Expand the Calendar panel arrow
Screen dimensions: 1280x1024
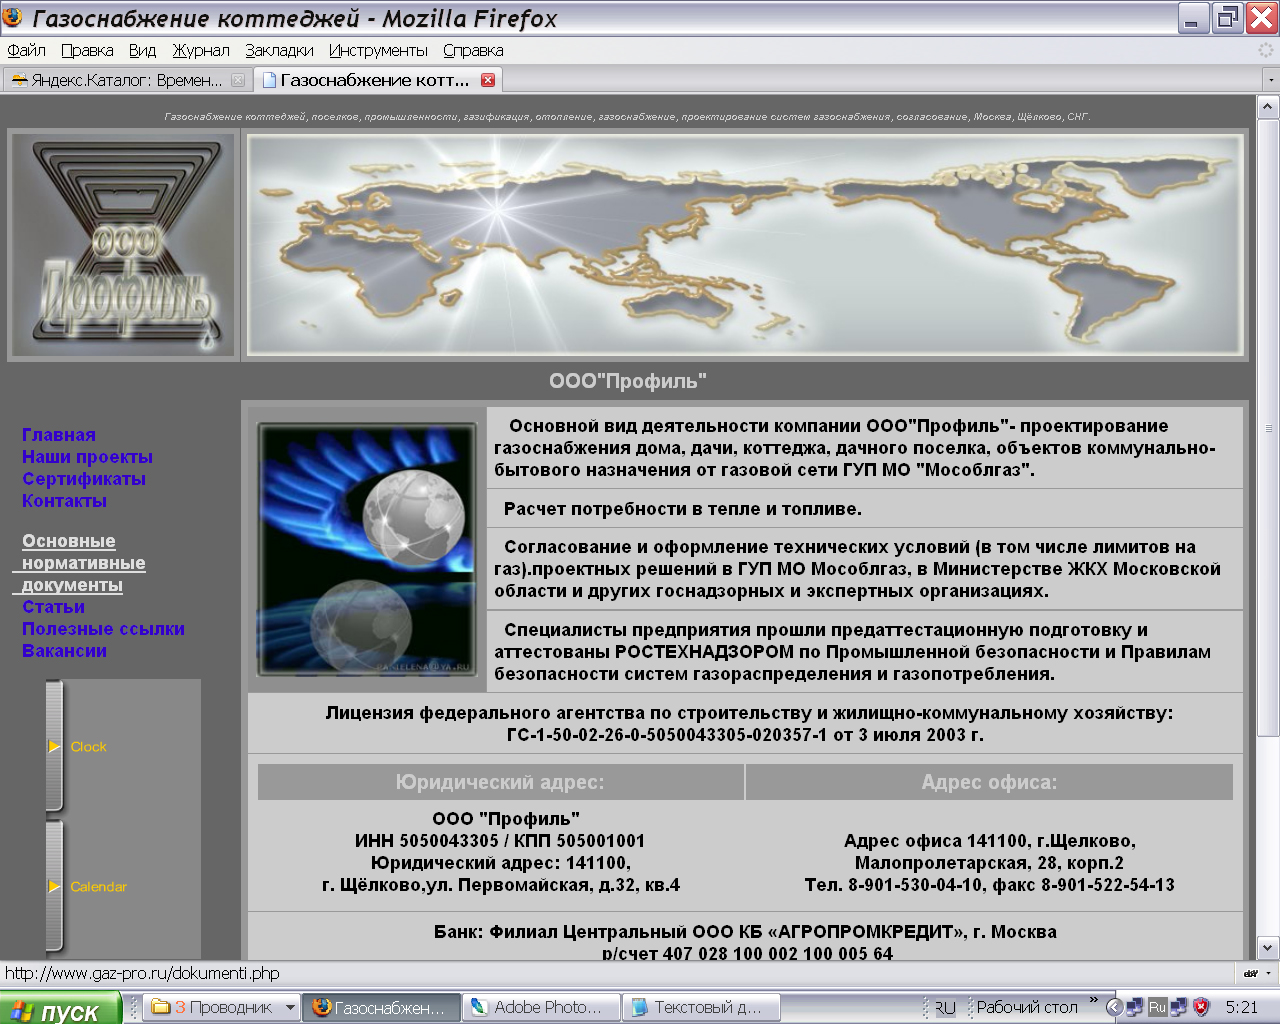pos(55,887)
